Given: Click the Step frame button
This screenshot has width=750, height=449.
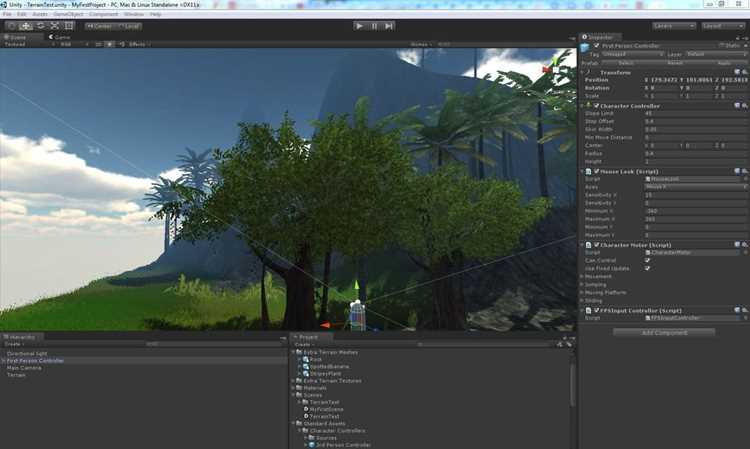Looking at the screenshot, I should click(389, 26).
